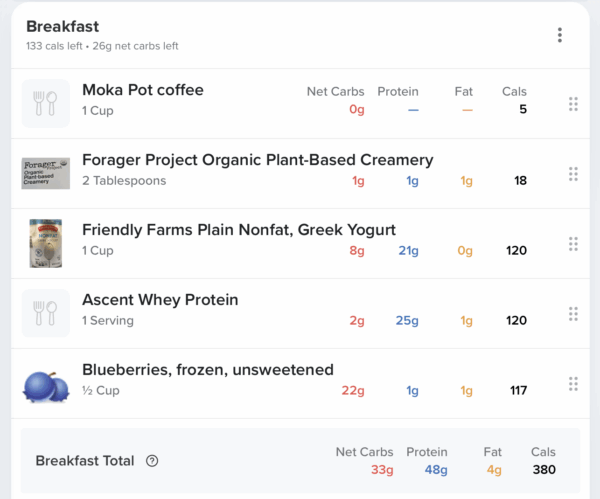Click the Moka Pot coffee fork-and-spoon icon
The height and width of the screenshot is (499, 600).
pos(46,103)
